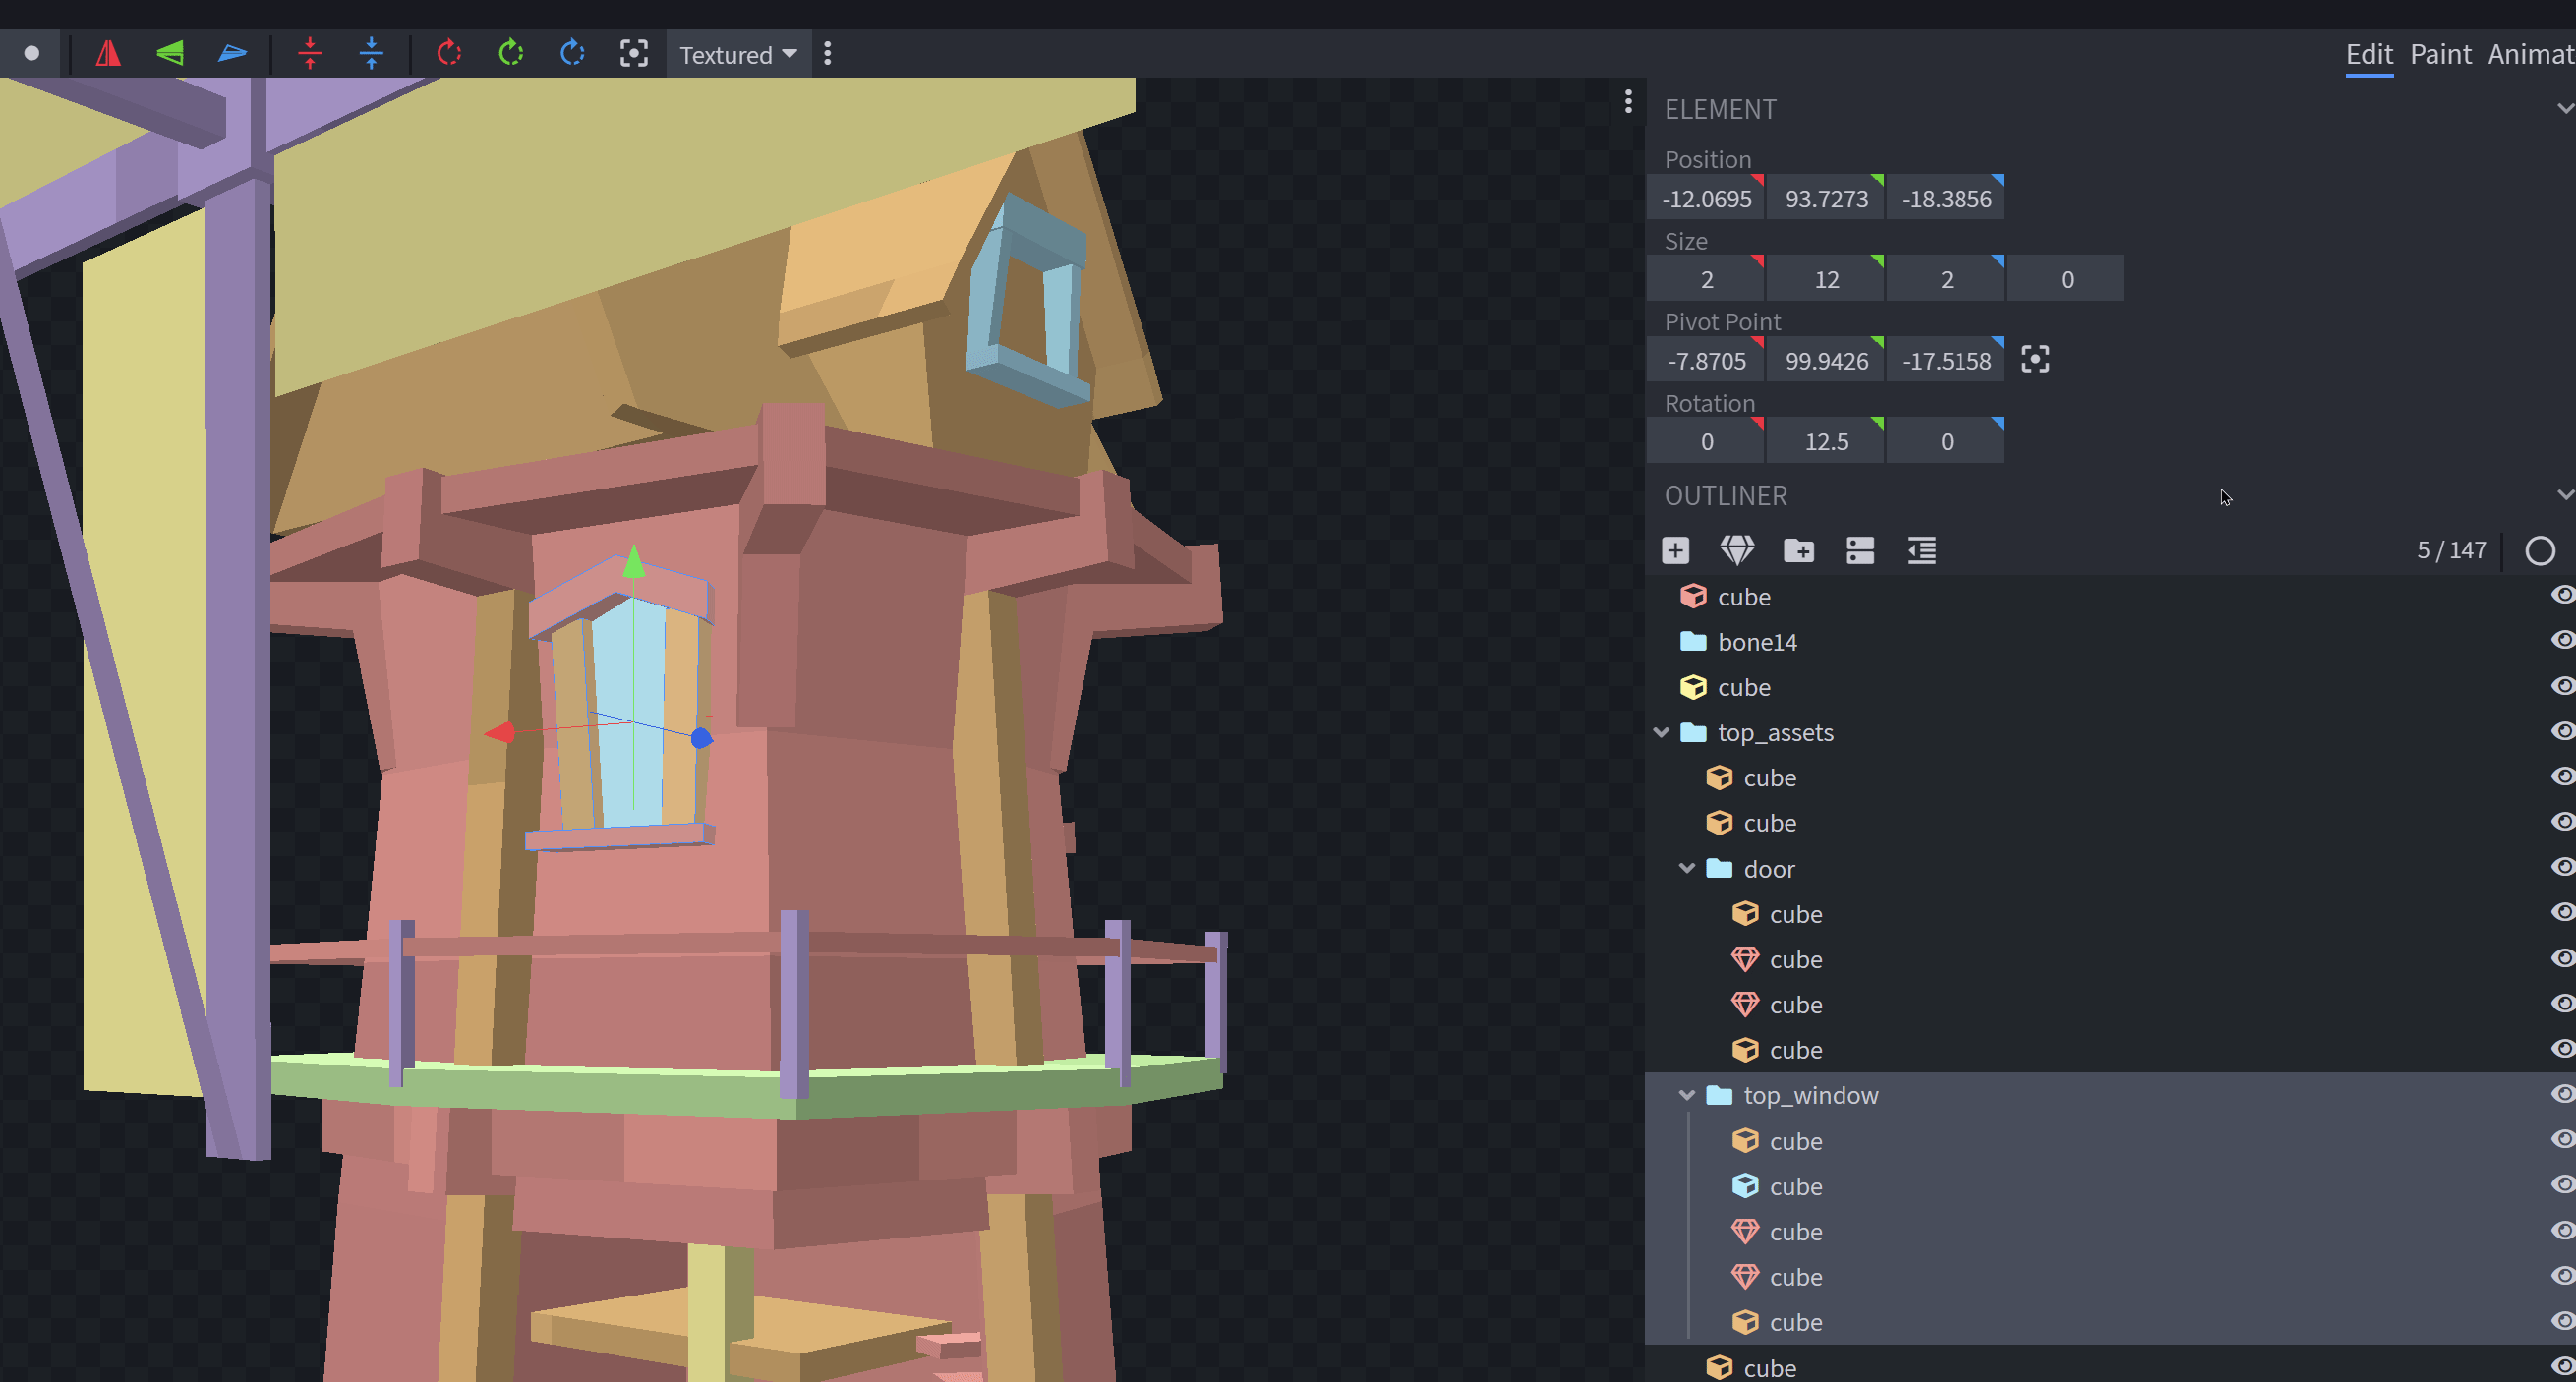Add a new mesh in Outliner
Viewport: 2576px width, 1382px height.
[x=1737, y=550]
